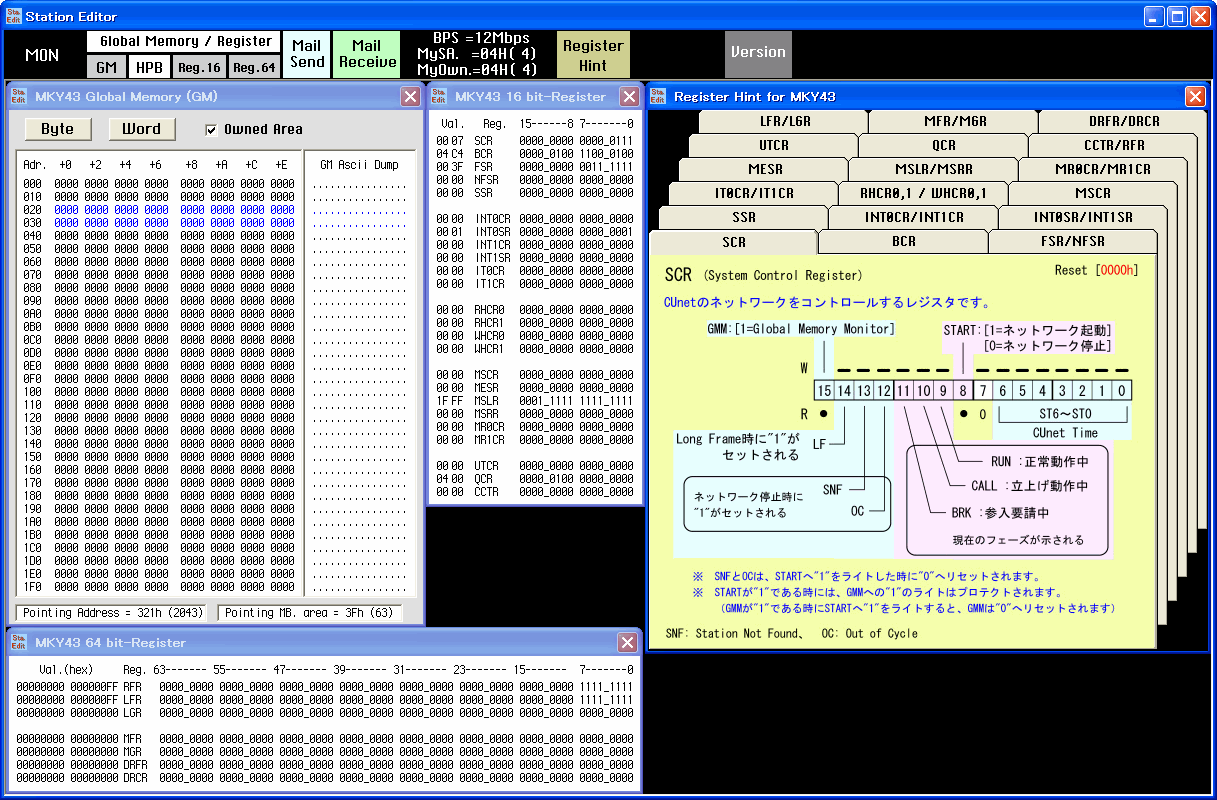Click the Pointing Address status field
The height and width of the screenshot is (800, 1217).
[113, 613]
